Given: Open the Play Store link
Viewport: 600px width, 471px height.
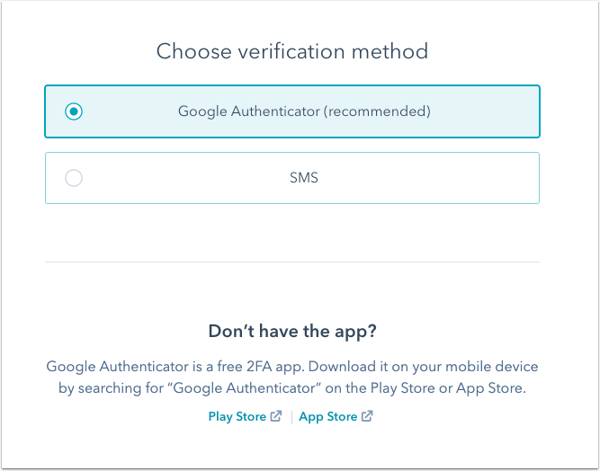Looking at the screenshot, I should (x=237, y=416).
